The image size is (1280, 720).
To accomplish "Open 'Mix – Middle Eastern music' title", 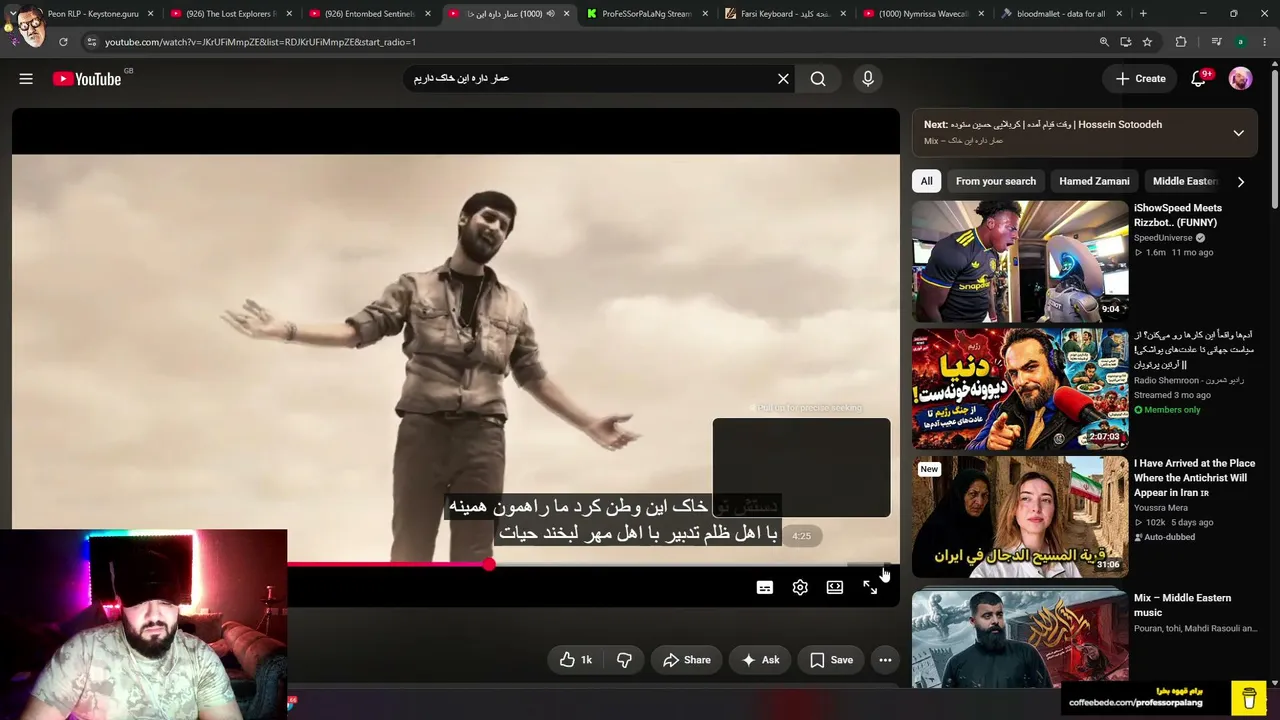I will pos(1182,605).
